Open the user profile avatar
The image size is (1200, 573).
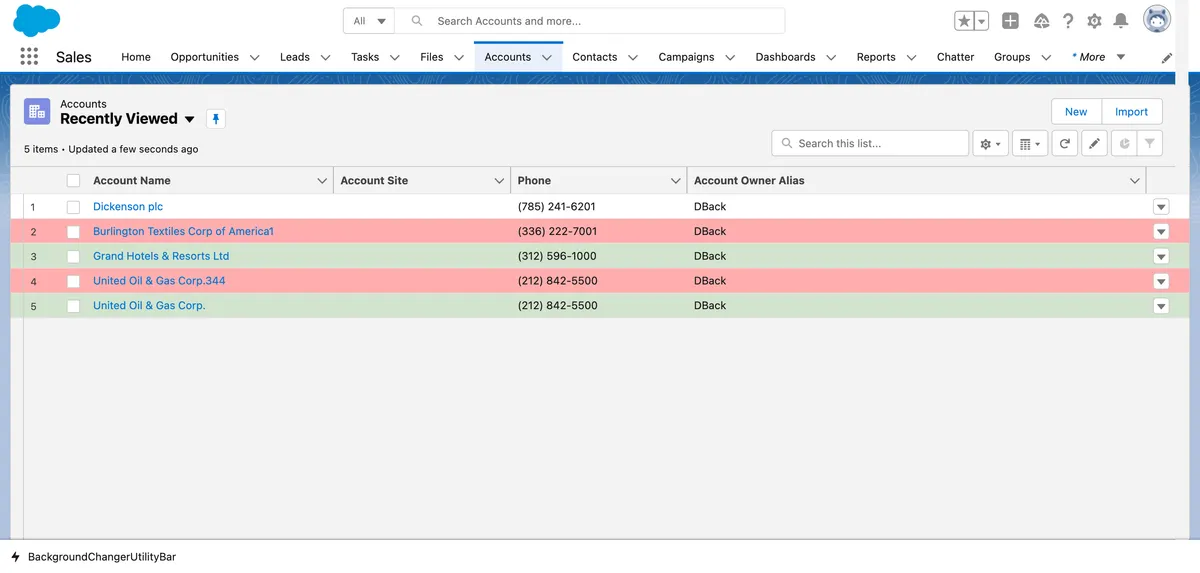pyautogui.click(x=1157, y=20)
